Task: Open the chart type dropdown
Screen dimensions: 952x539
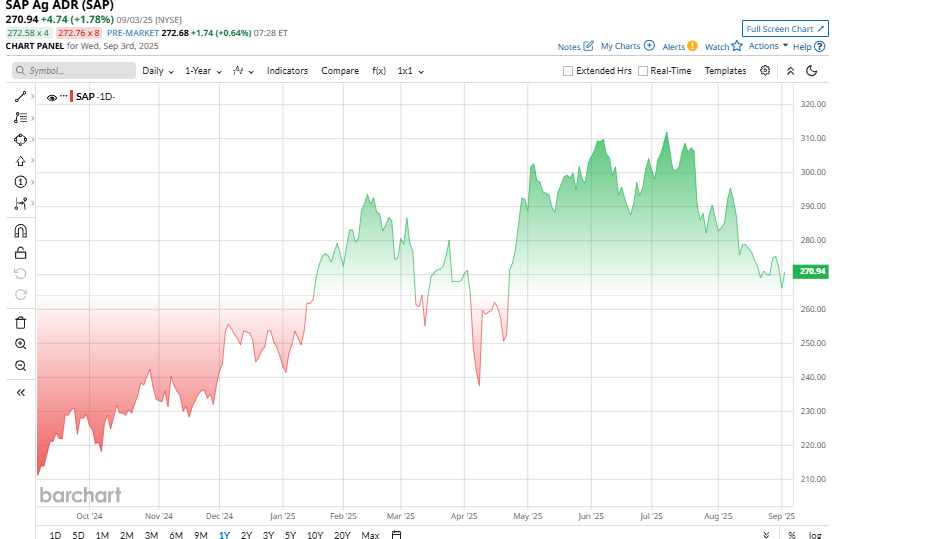Action: click(x=243, y=71)
